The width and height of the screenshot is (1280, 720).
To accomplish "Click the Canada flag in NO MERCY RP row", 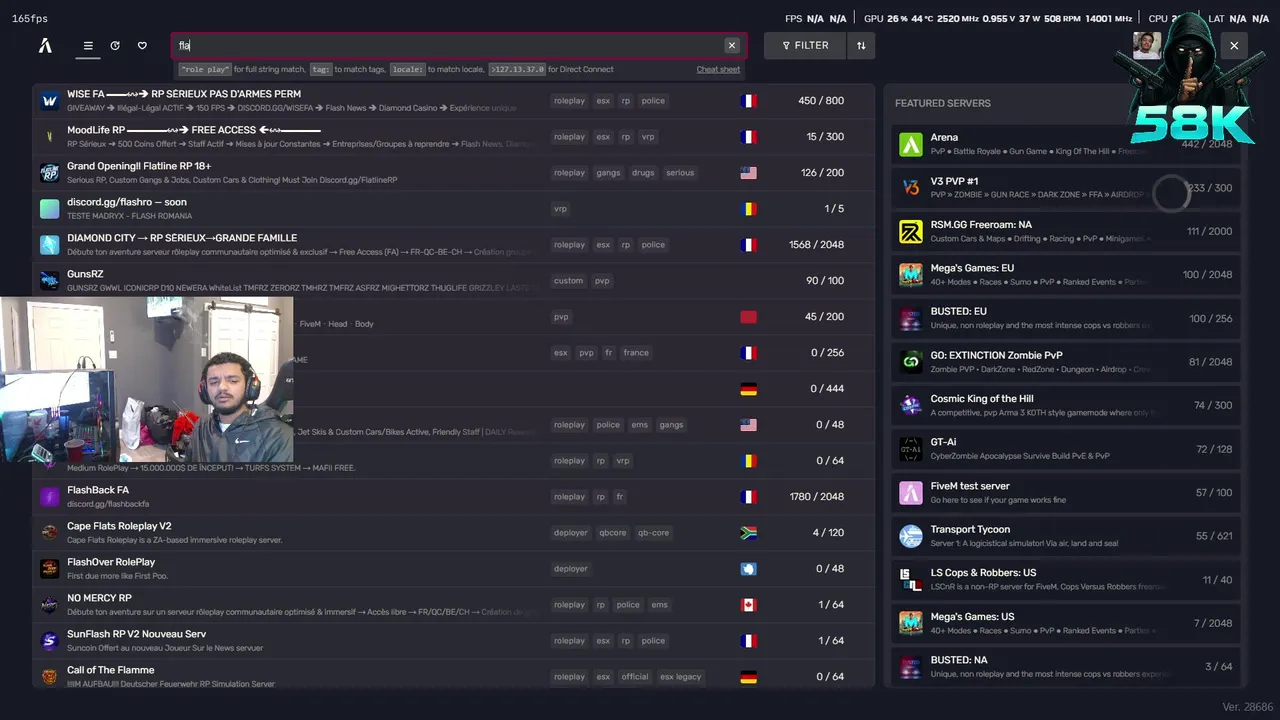I will click(x=748, y=605).
